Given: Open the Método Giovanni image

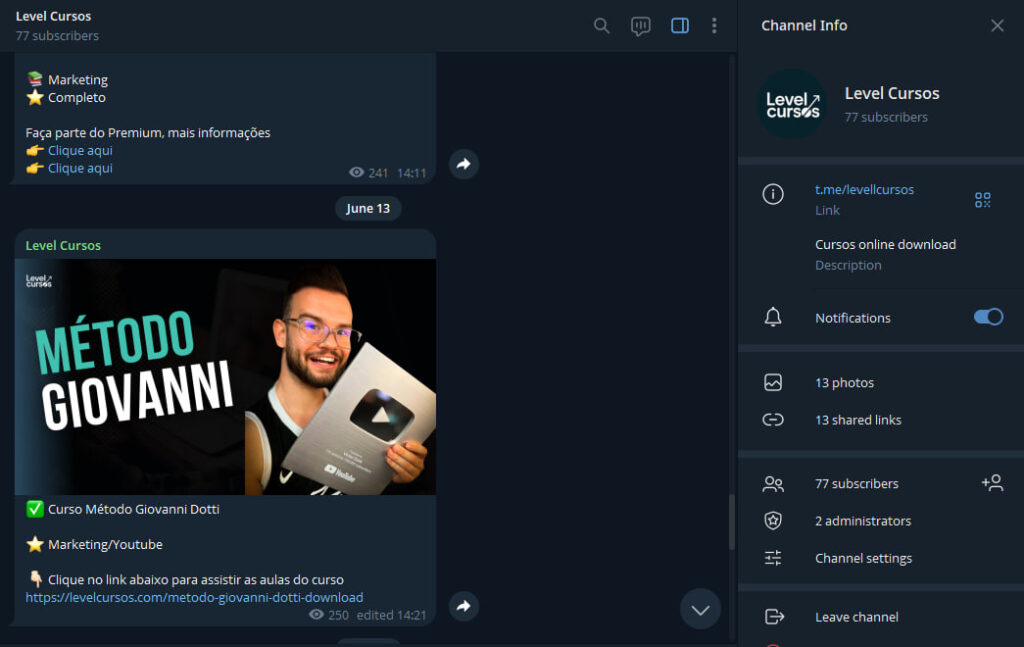Looking at the screenshot, I should (x=225, y=377).
